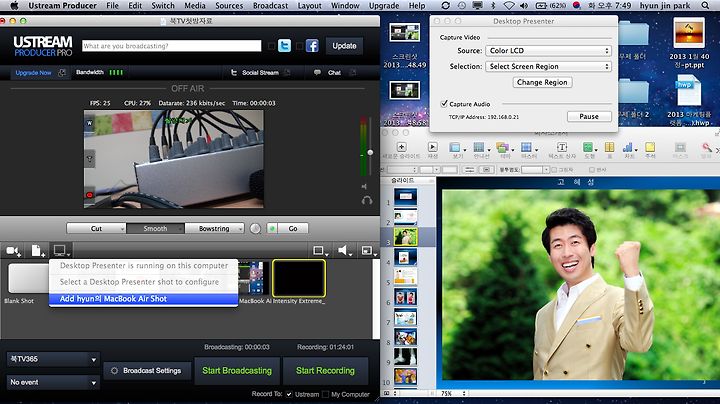The width and height of the screenshot is (720, 404).
Task: Enable the Facebook posting checkbox
Action: pos(299,46)
